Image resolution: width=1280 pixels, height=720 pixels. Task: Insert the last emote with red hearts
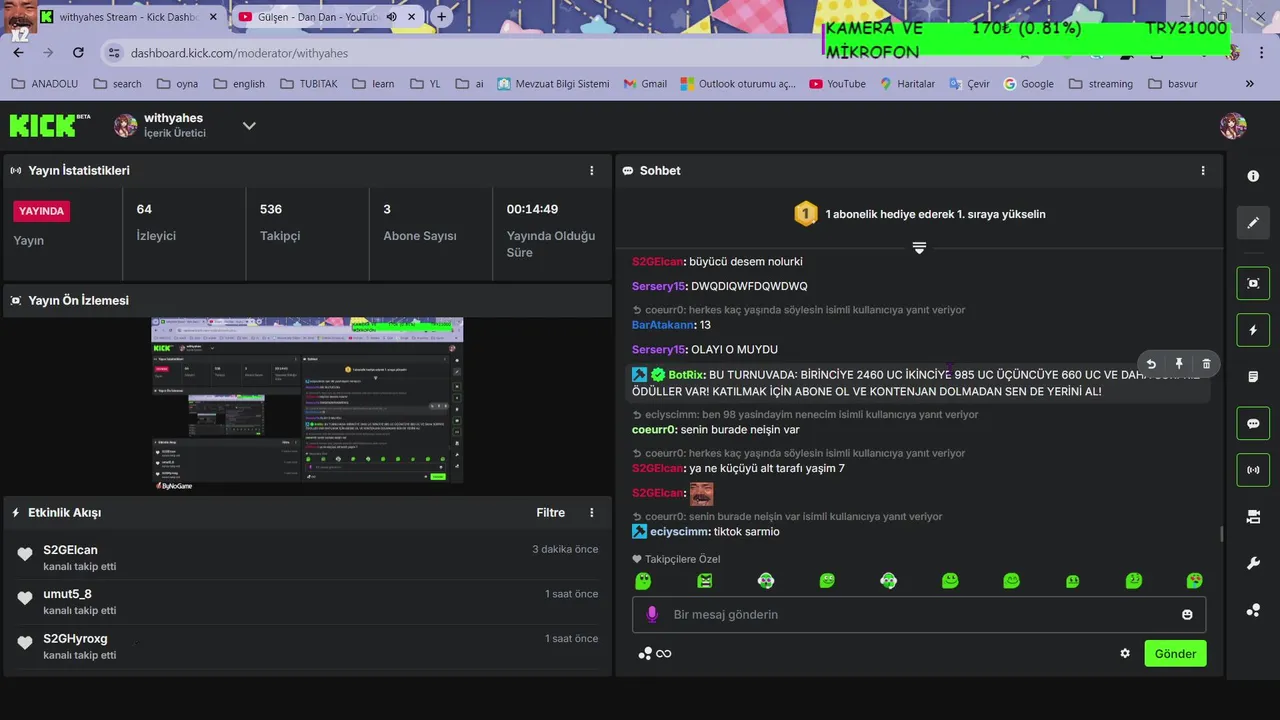pos(1194,581)
